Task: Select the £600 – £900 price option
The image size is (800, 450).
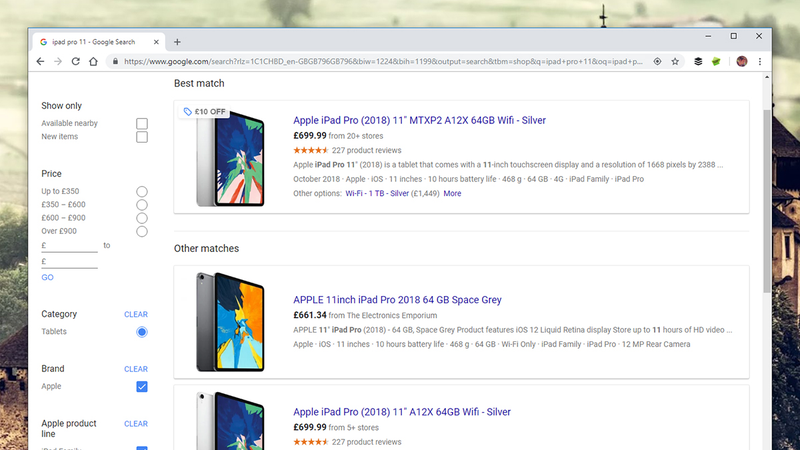Action: pyautogui.click(x=142, y=218)
